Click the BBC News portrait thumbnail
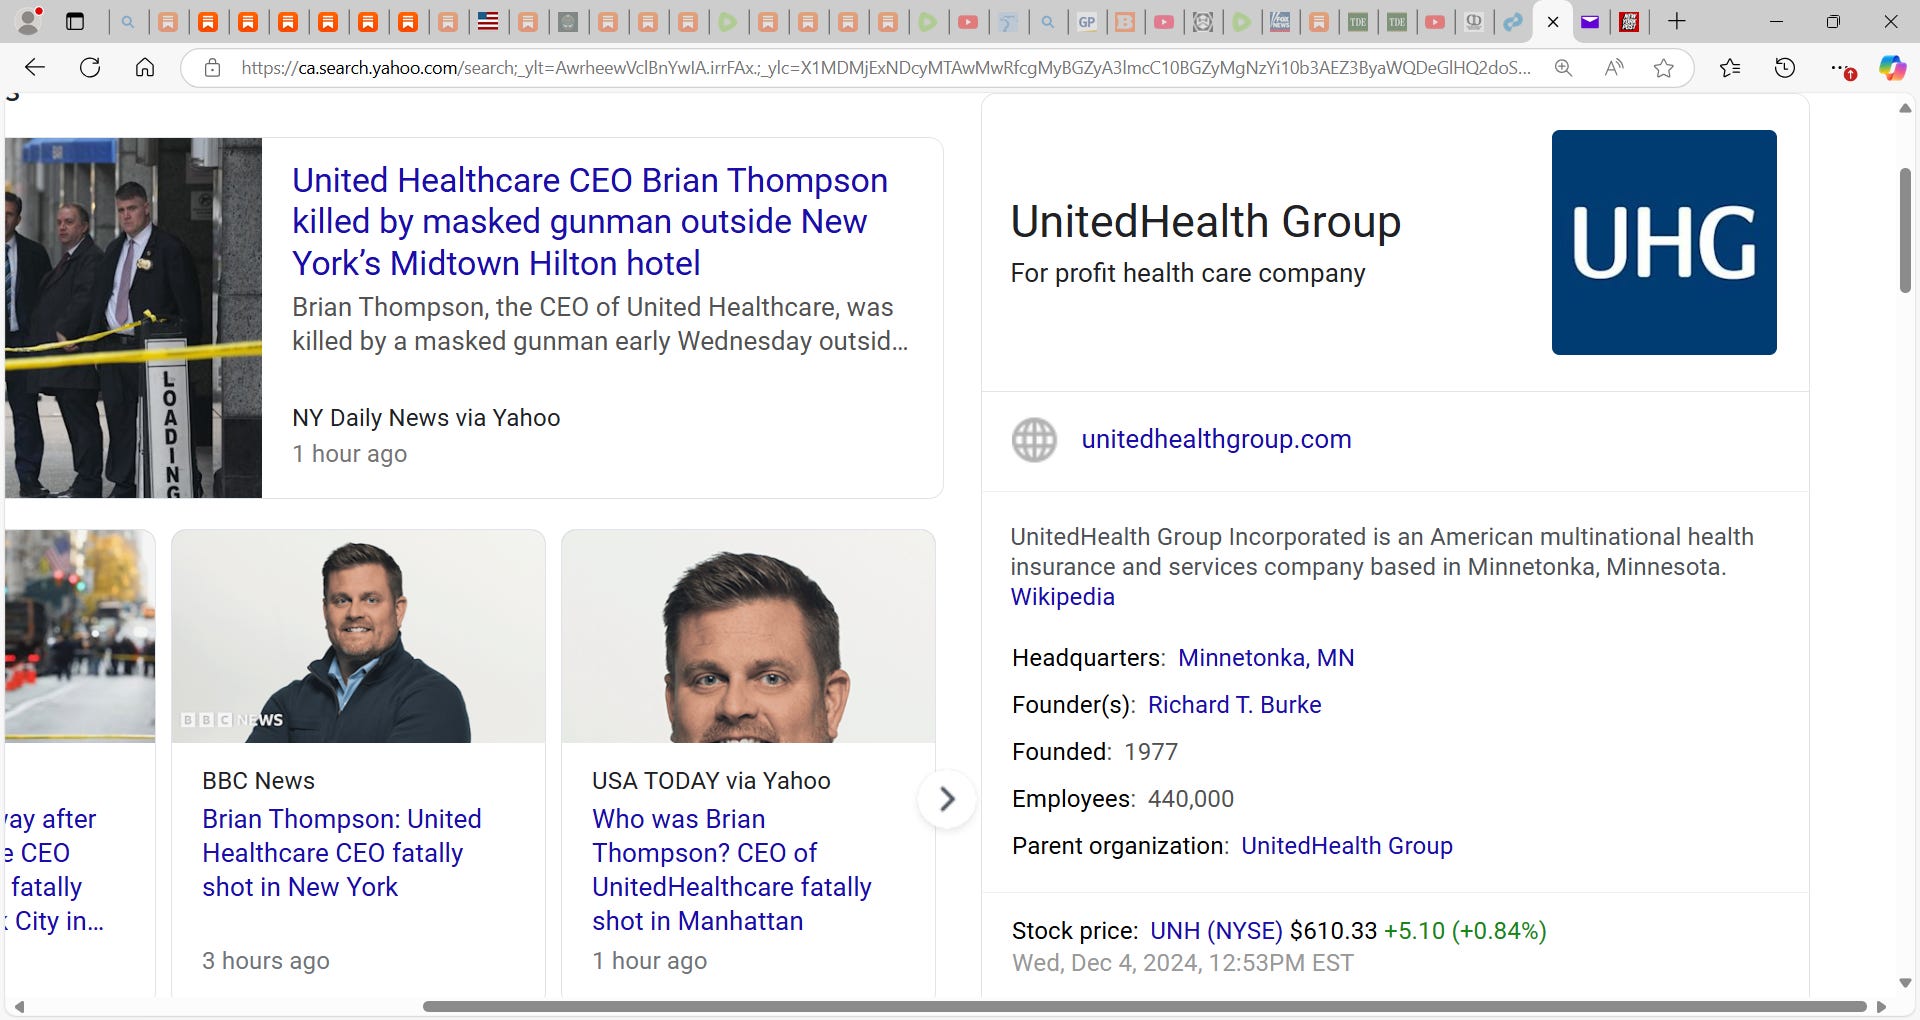The width and height of the screenshot is (1920, 1020). click(x=358, y=636)
